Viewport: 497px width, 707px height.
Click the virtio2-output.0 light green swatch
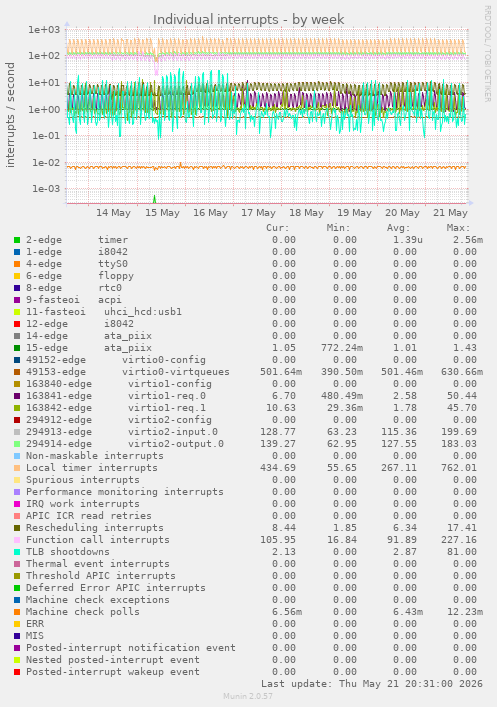(x=17, y=444)
